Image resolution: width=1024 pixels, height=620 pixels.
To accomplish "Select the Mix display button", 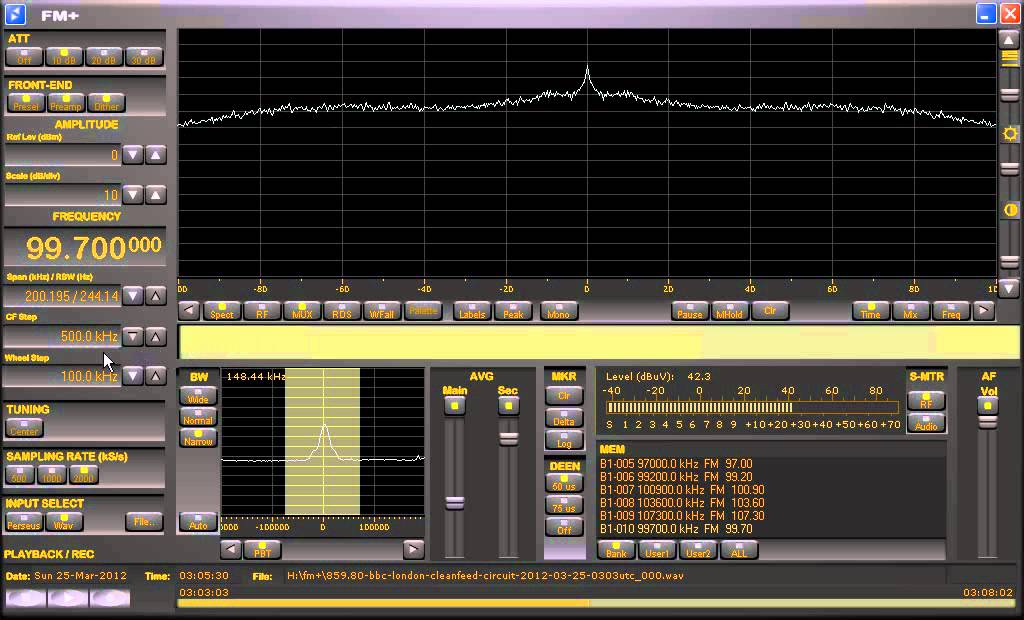I will (x=910, y=311).
